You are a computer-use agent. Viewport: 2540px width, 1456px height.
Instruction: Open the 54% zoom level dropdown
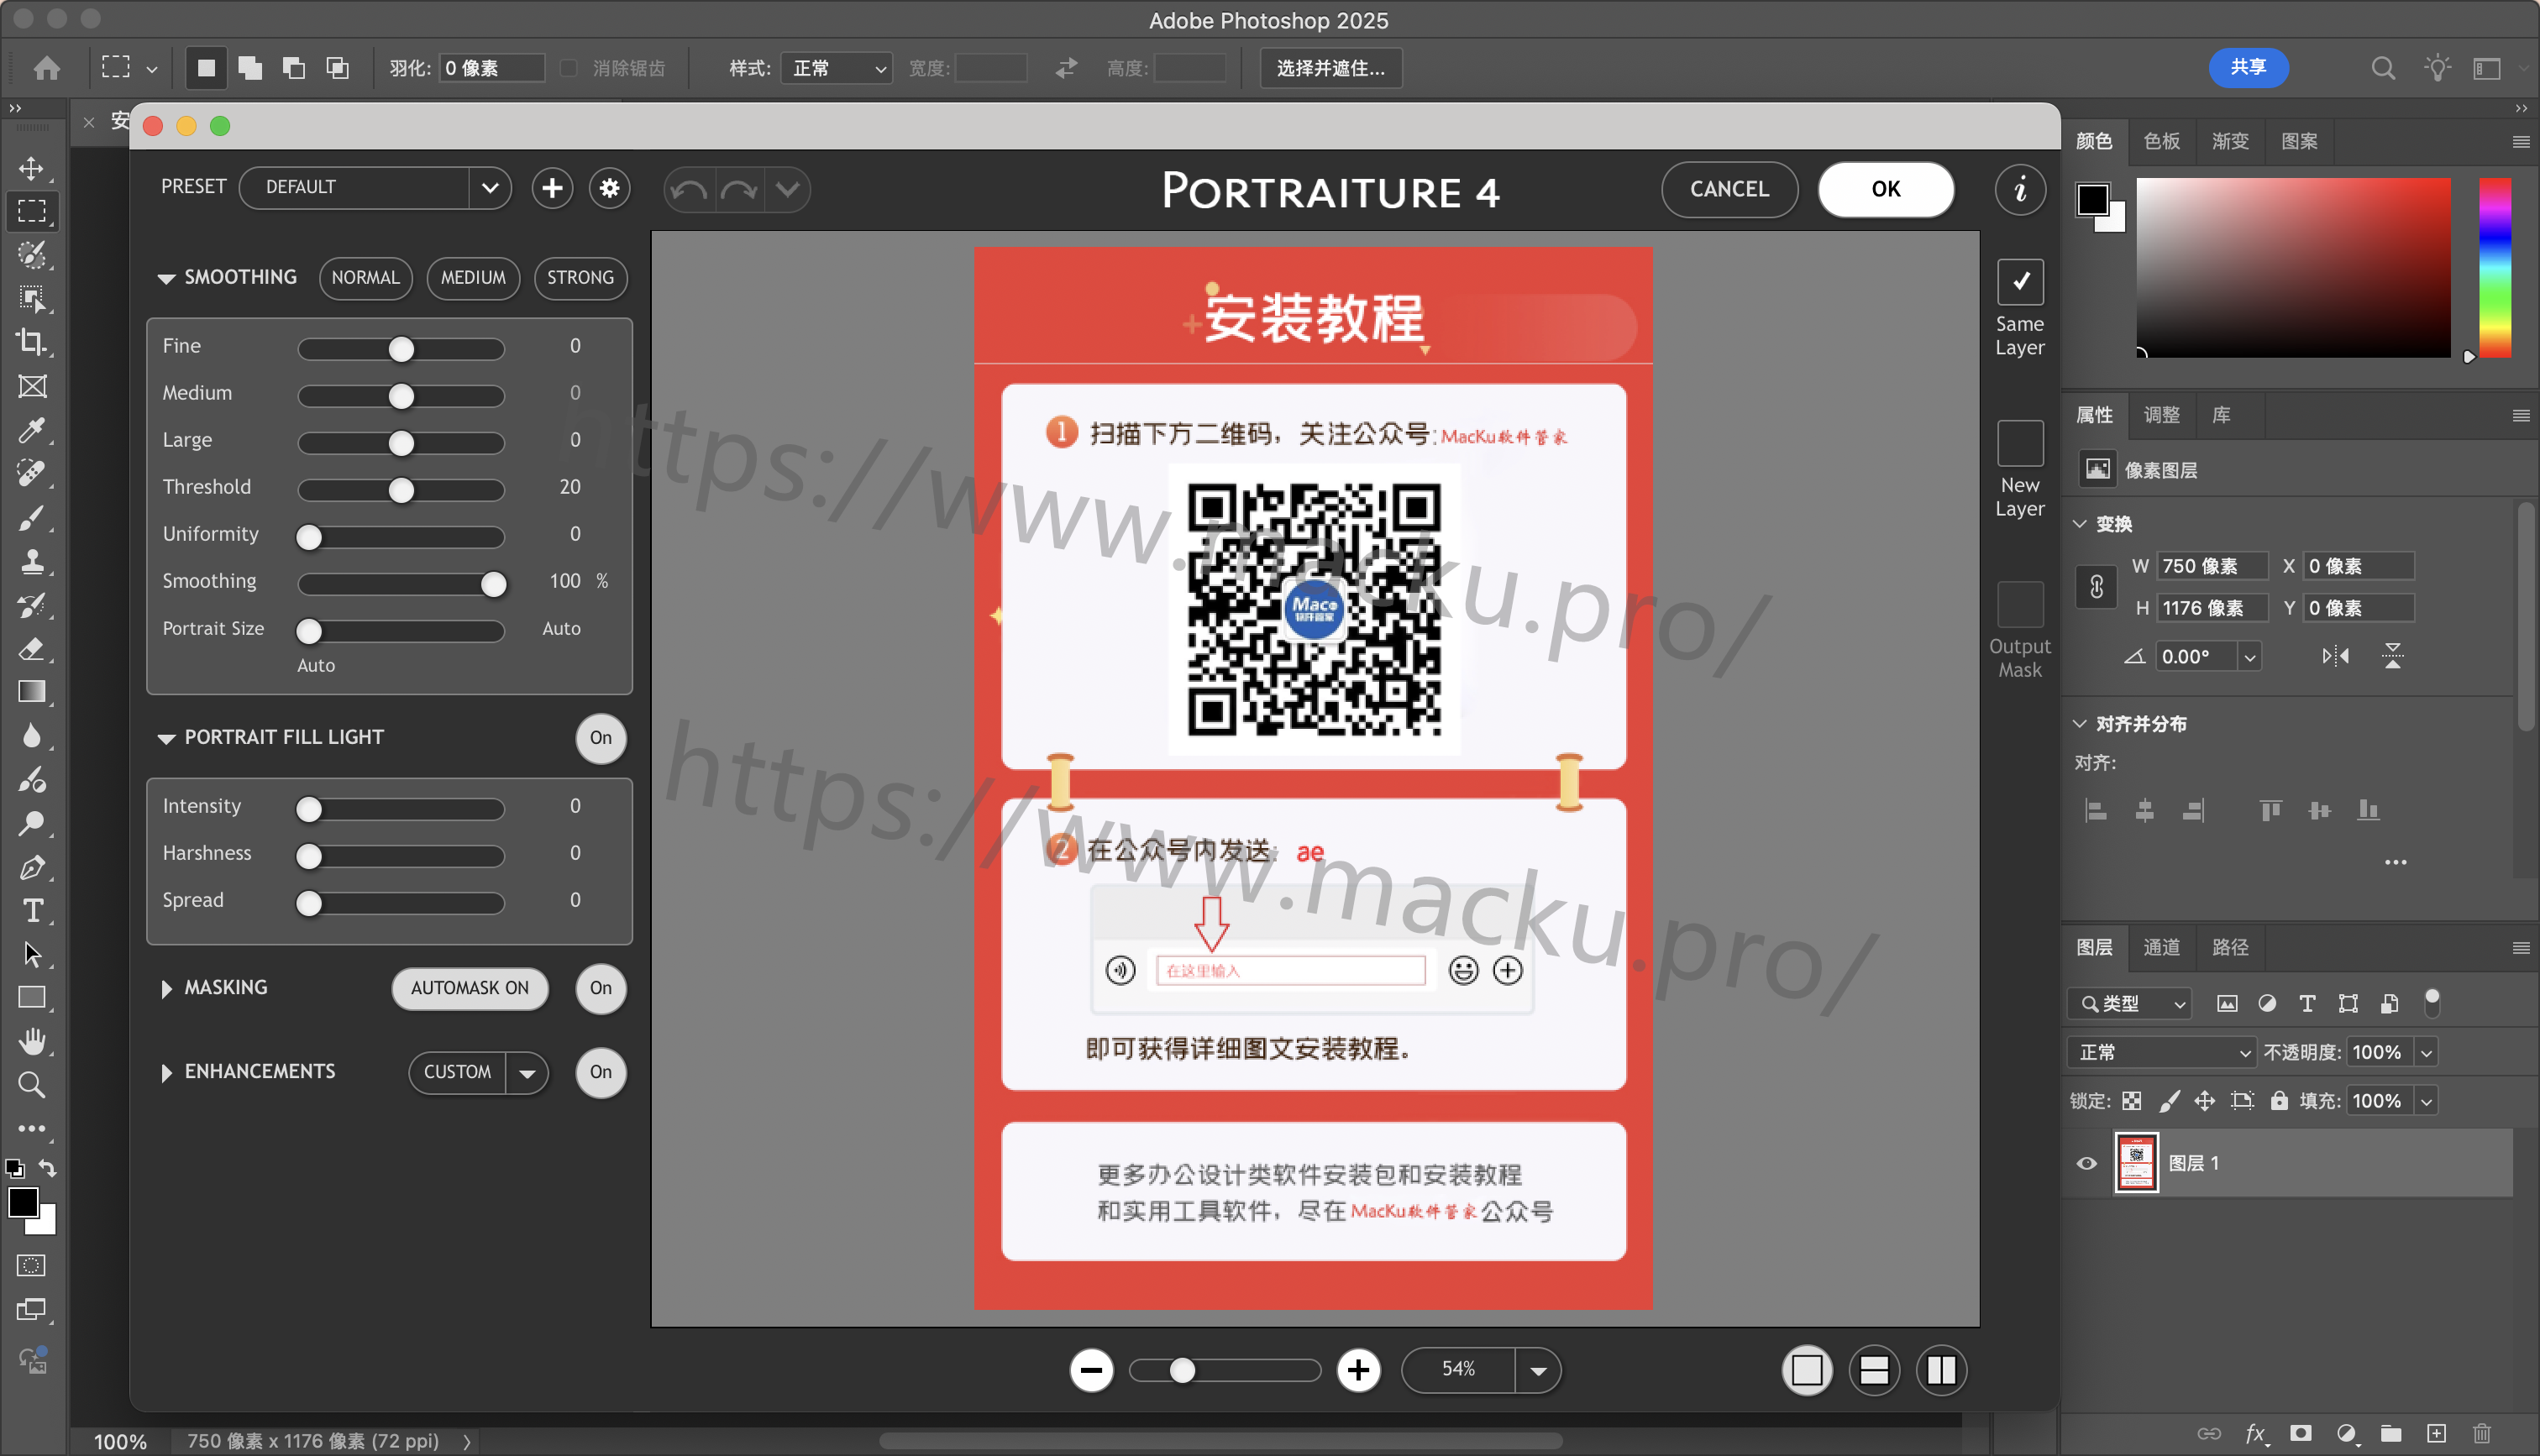coord(1539,1370)
